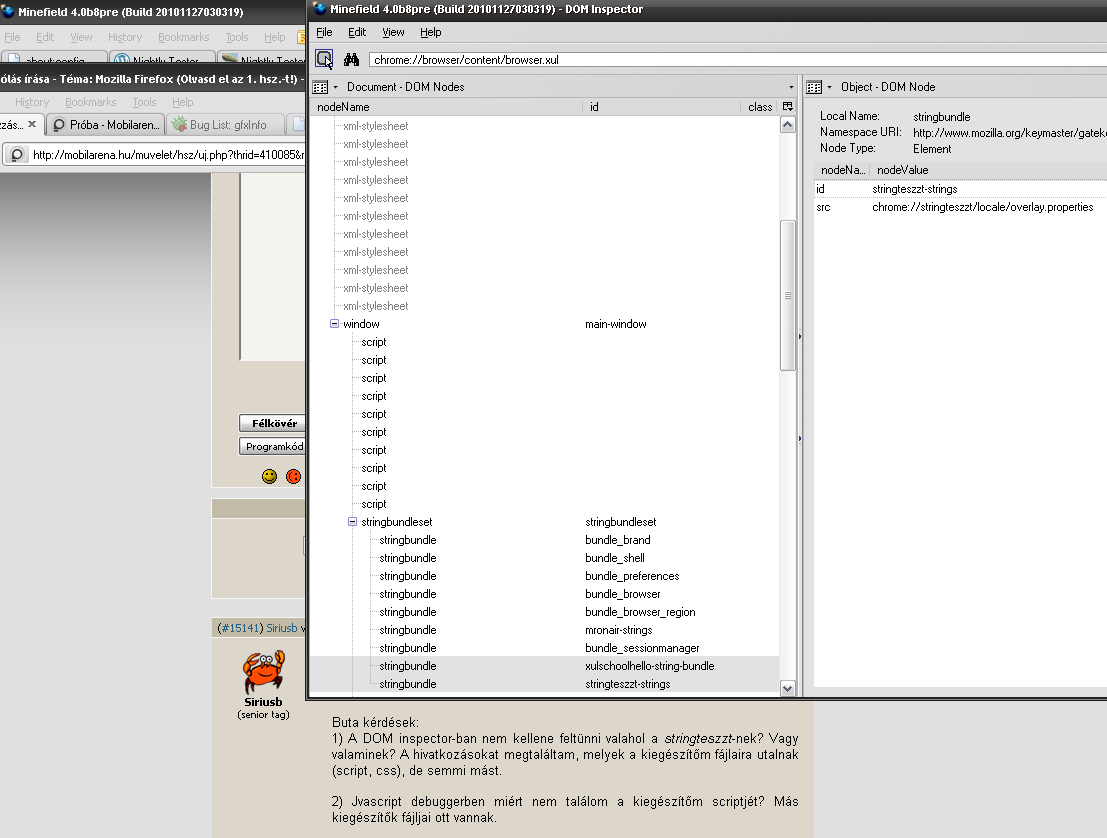Select src attribute row overlay.properties
The width and height of the screenshot is (1107, 838).
pyautogui.click(x=960, y=207)
